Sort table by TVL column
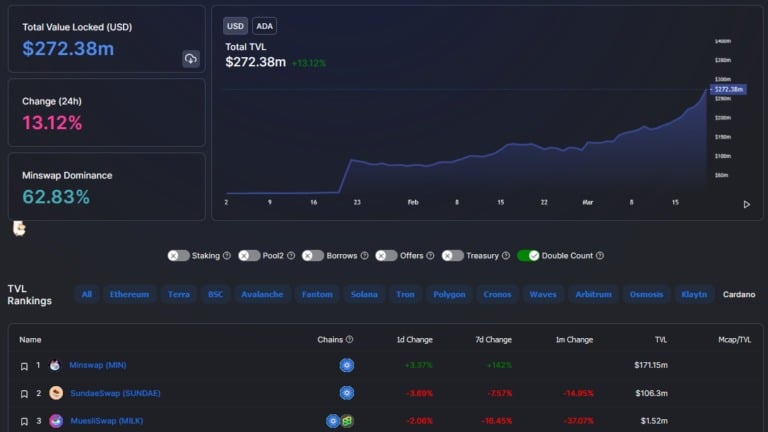This screenshot has height=432, width=768. pyautogui.click(x=661, y=339)
